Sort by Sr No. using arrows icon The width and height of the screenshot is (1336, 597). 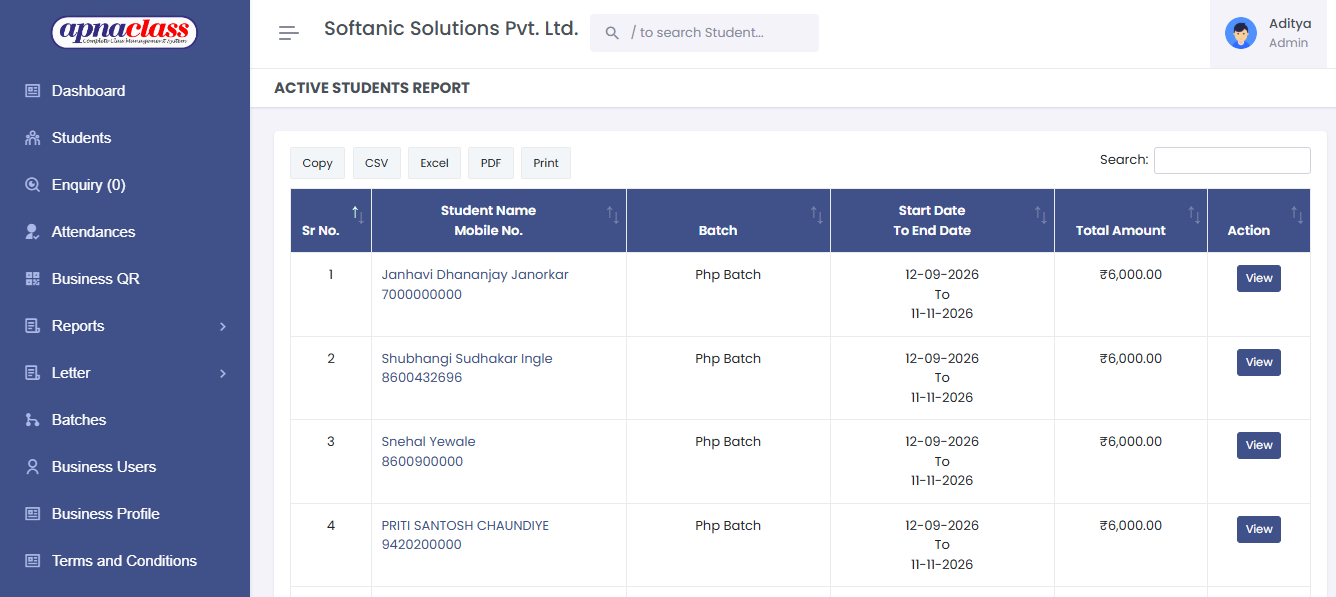pos(358,214)
